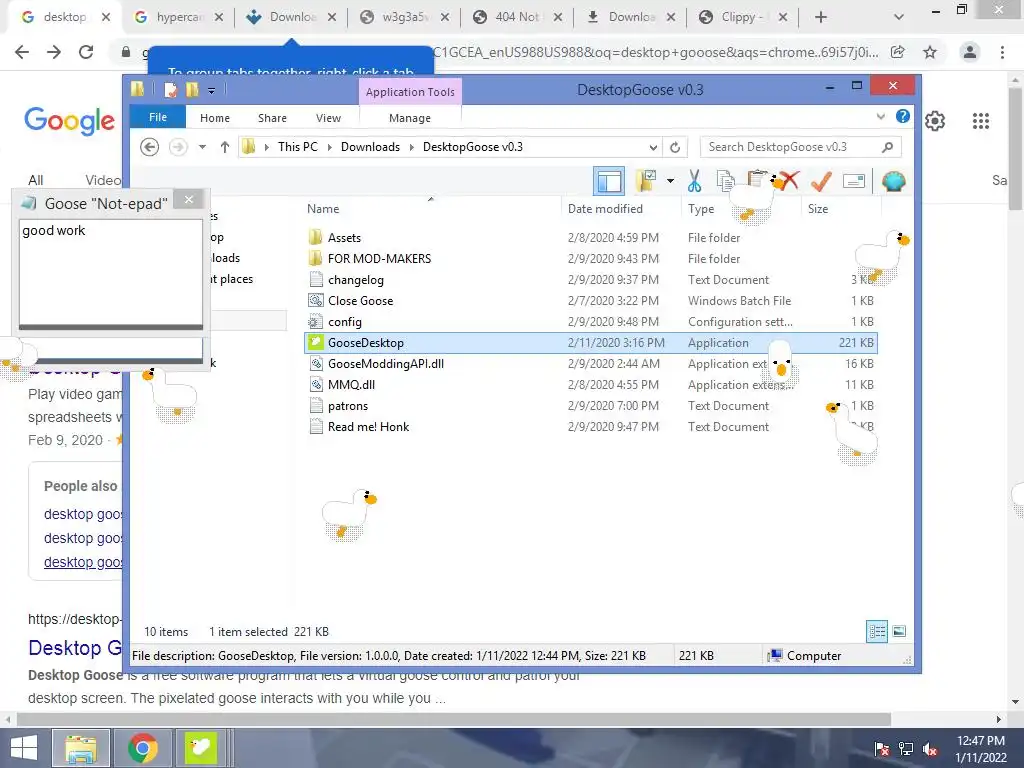Image resolution: width=1024 pixels, height=768 pixels.
Task: Click inside the Goose Not-epad text area
Action: pos(110,271)
